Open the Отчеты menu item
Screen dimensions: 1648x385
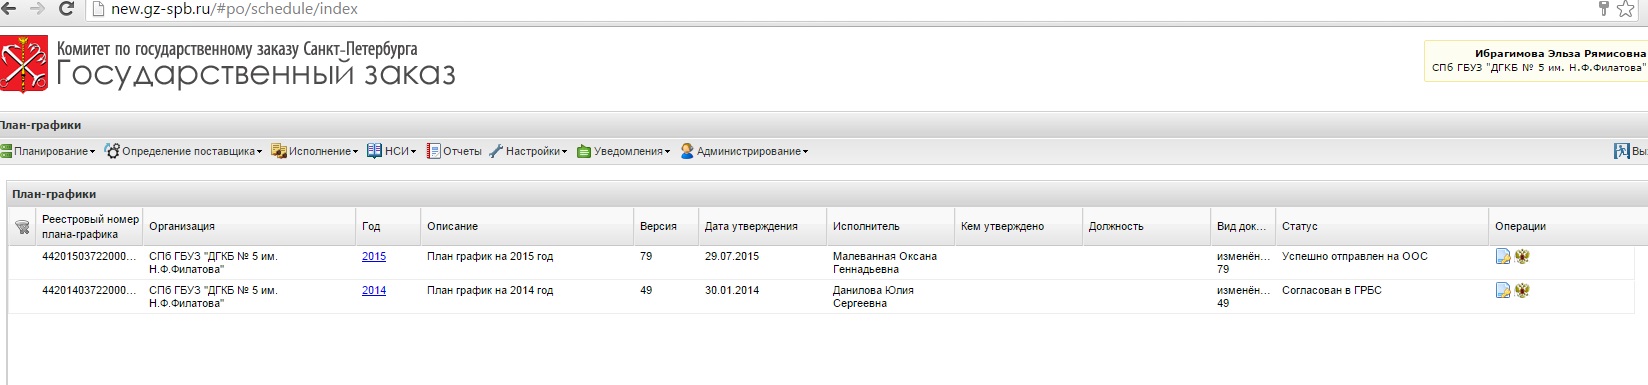pos(454,151)
